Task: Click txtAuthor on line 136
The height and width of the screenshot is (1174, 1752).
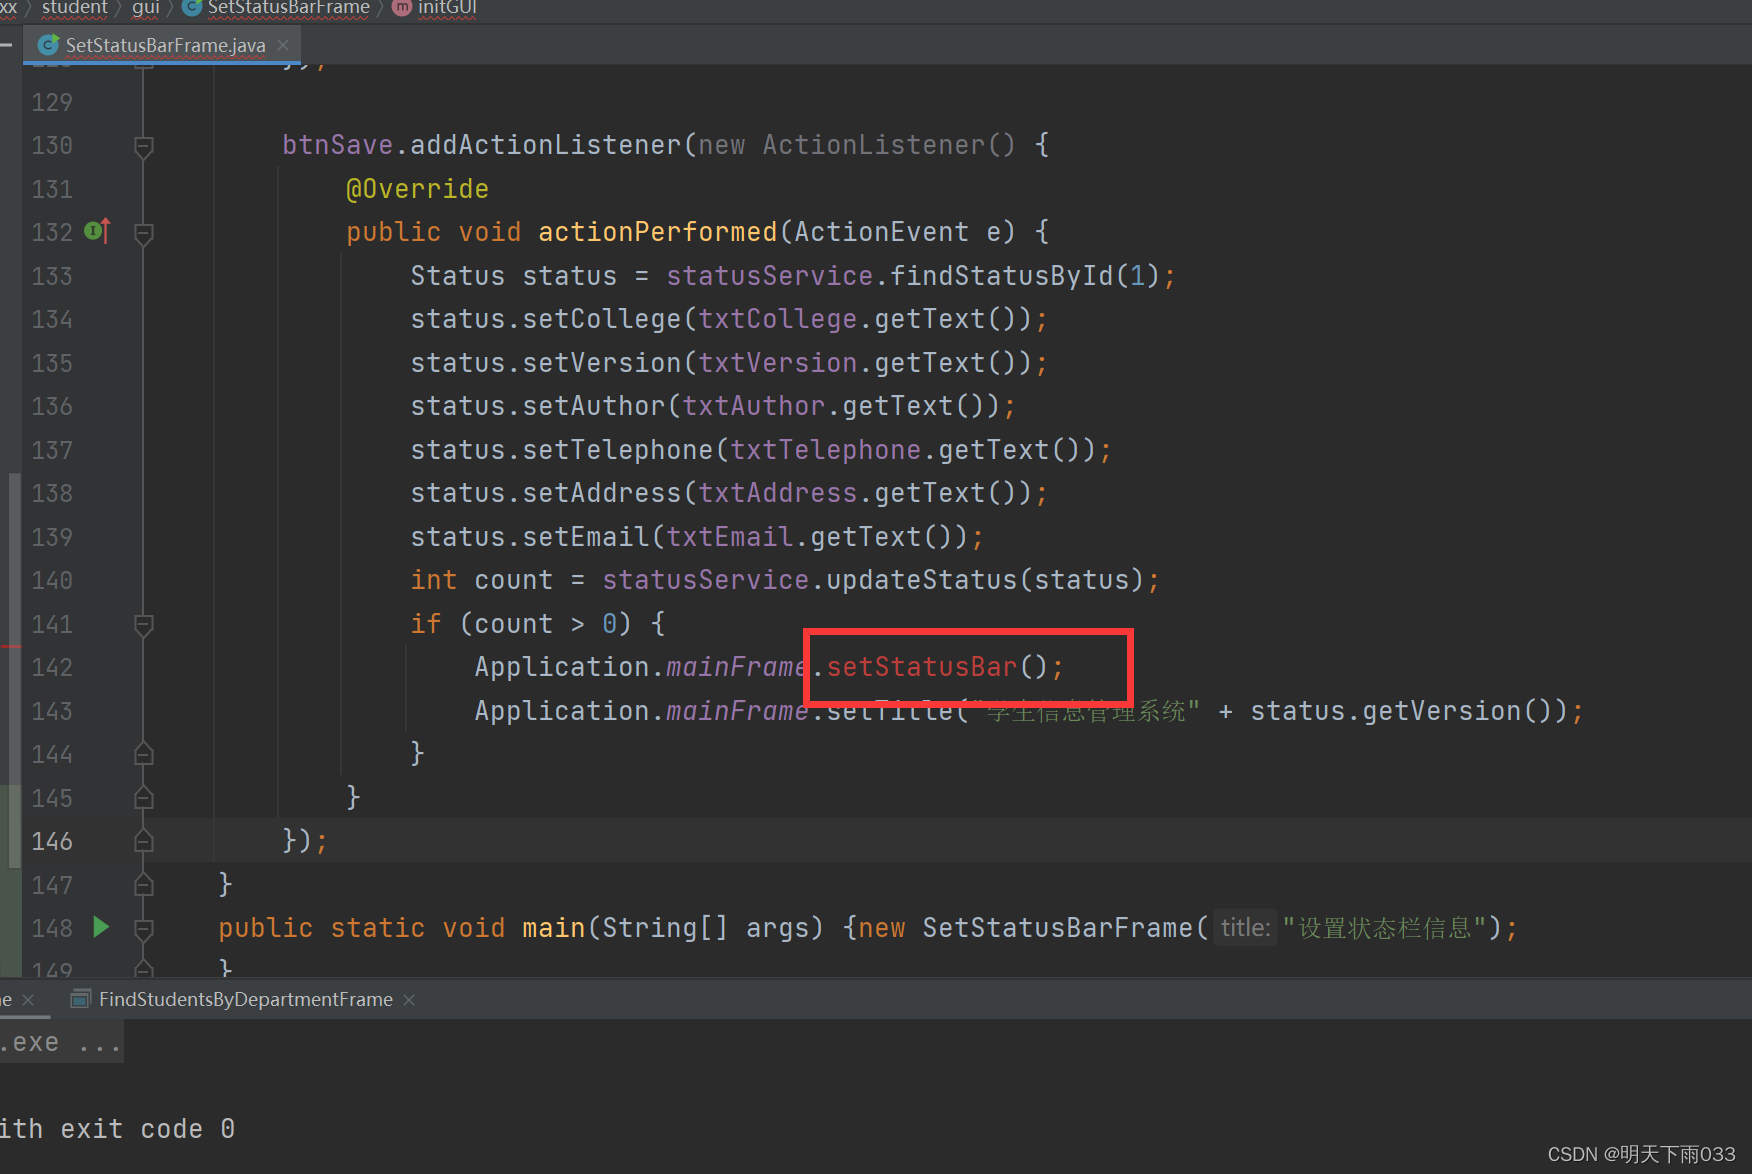Action: click(754, 406)
